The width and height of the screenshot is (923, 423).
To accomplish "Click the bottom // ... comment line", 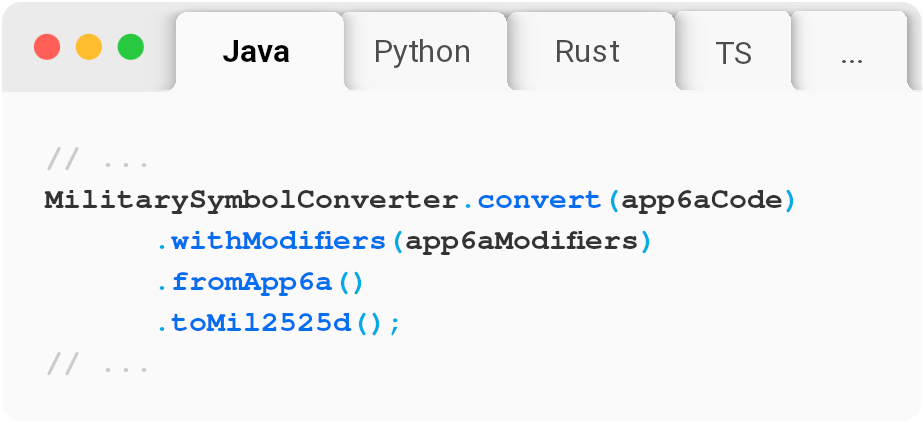I will tap(98, 365).
